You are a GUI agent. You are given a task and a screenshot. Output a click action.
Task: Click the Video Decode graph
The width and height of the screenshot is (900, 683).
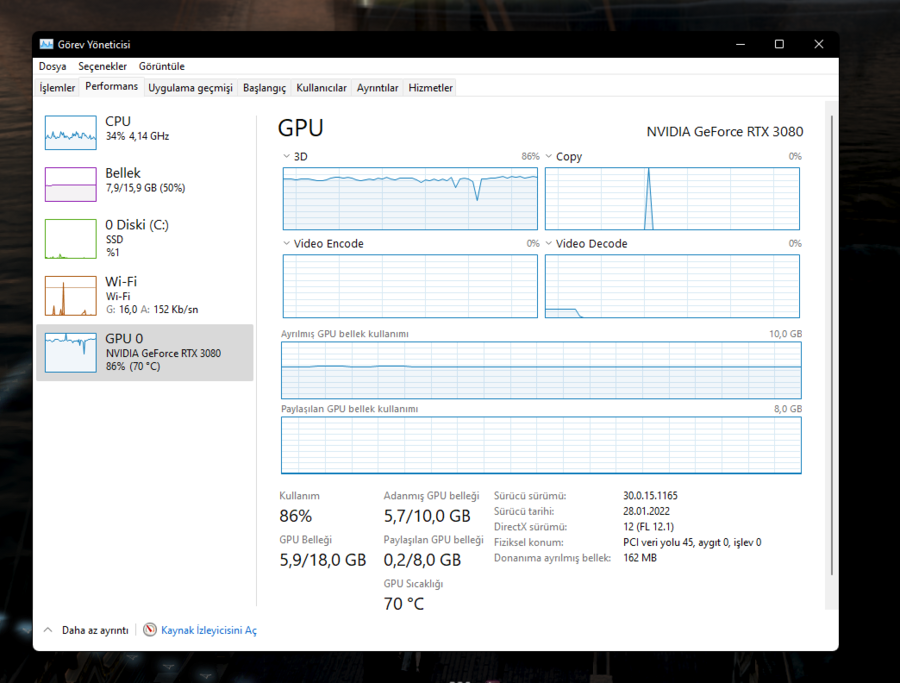coord(672,286)
